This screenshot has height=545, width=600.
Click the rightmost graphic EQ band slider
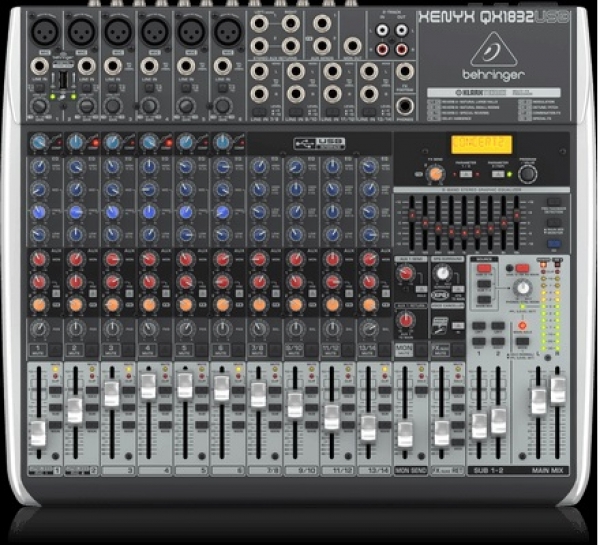(x=517, y=214)
